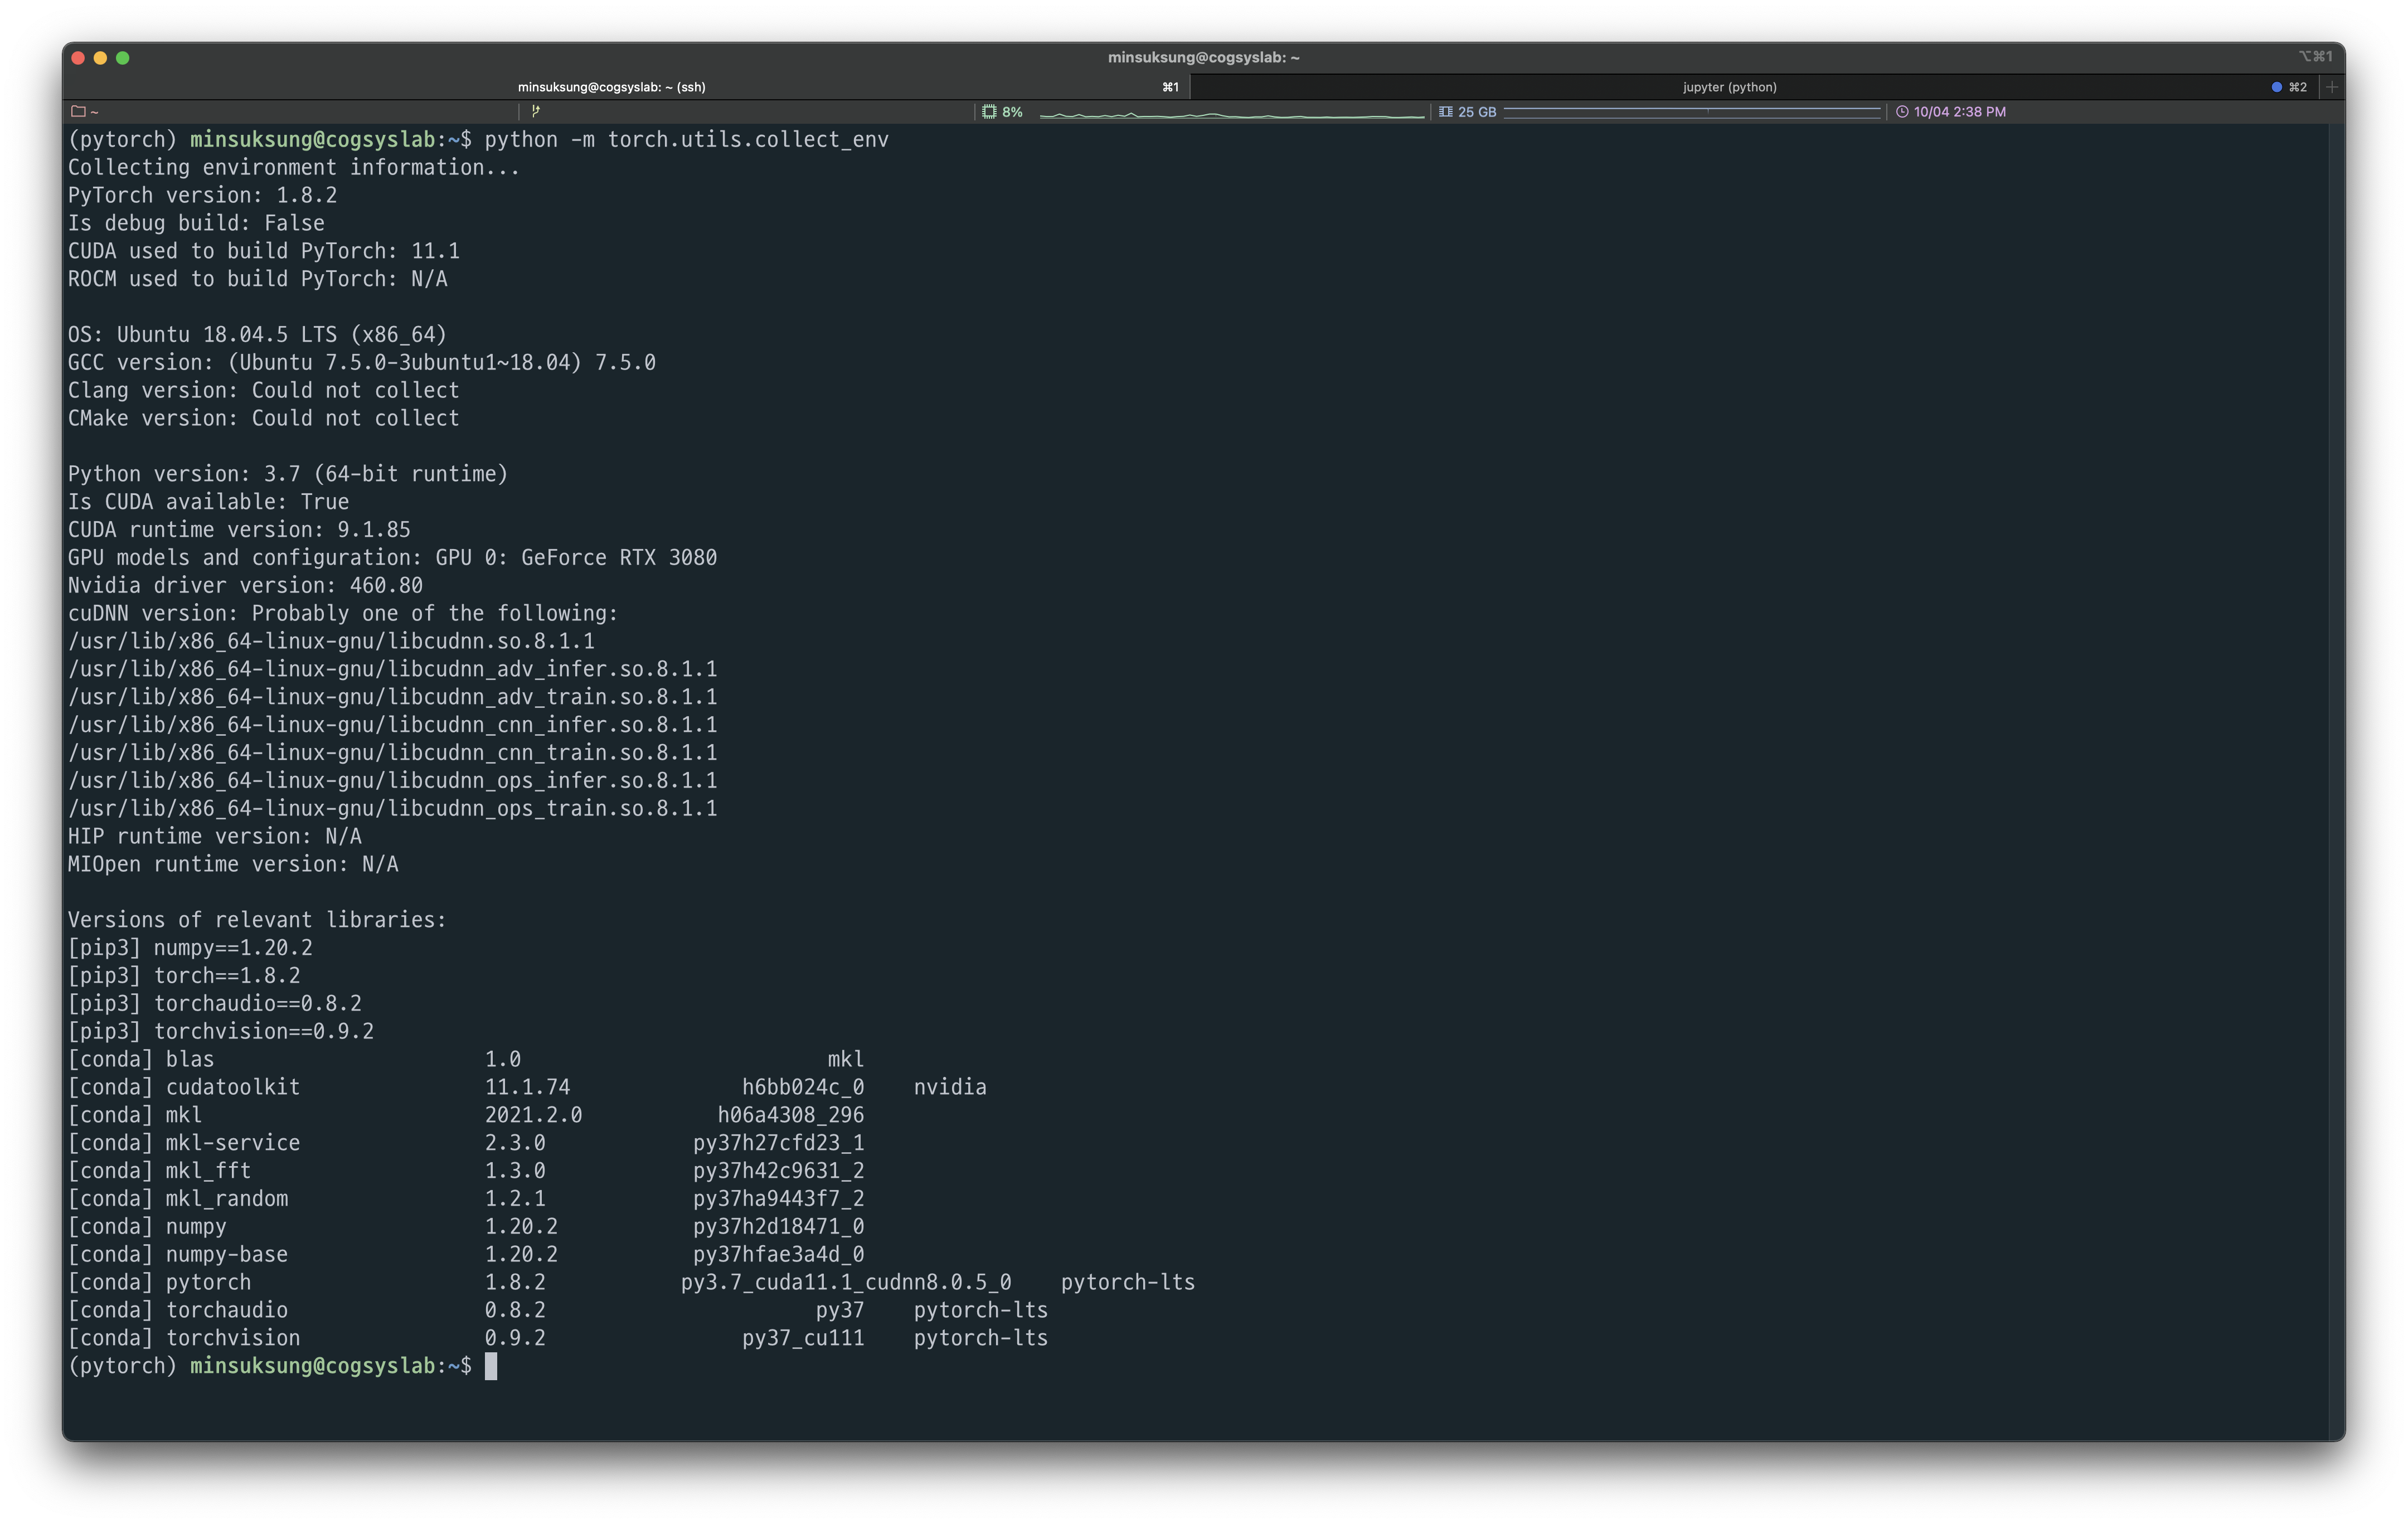
Task: Click the folder icon in status bar
Action: (78, 112)
